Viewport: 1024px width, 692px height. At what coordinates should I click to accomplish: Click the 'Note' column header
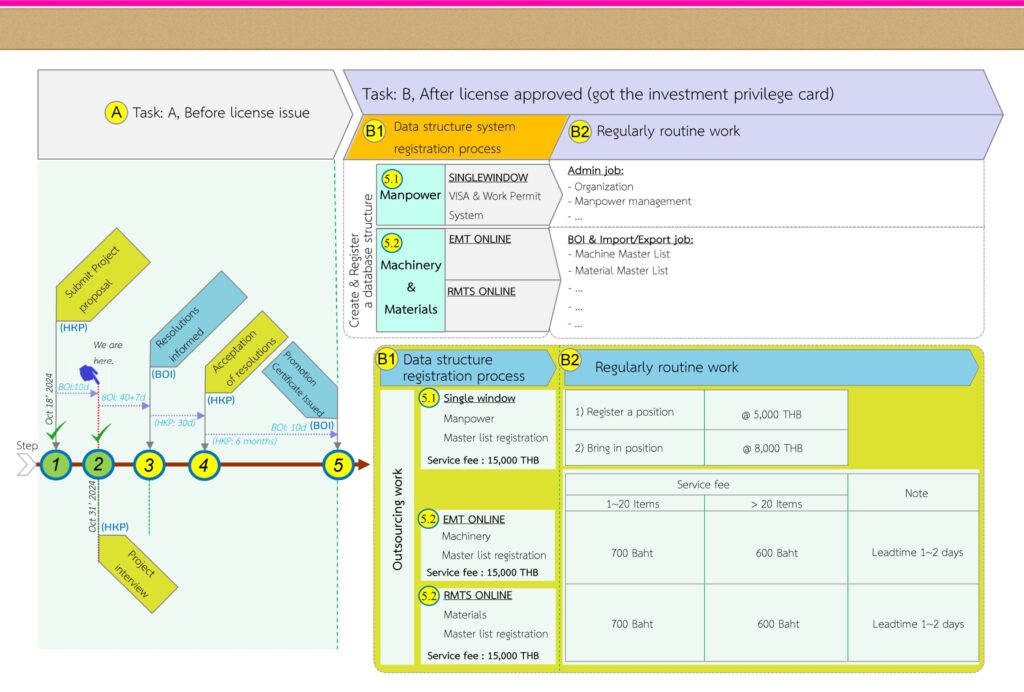(916, 494)
